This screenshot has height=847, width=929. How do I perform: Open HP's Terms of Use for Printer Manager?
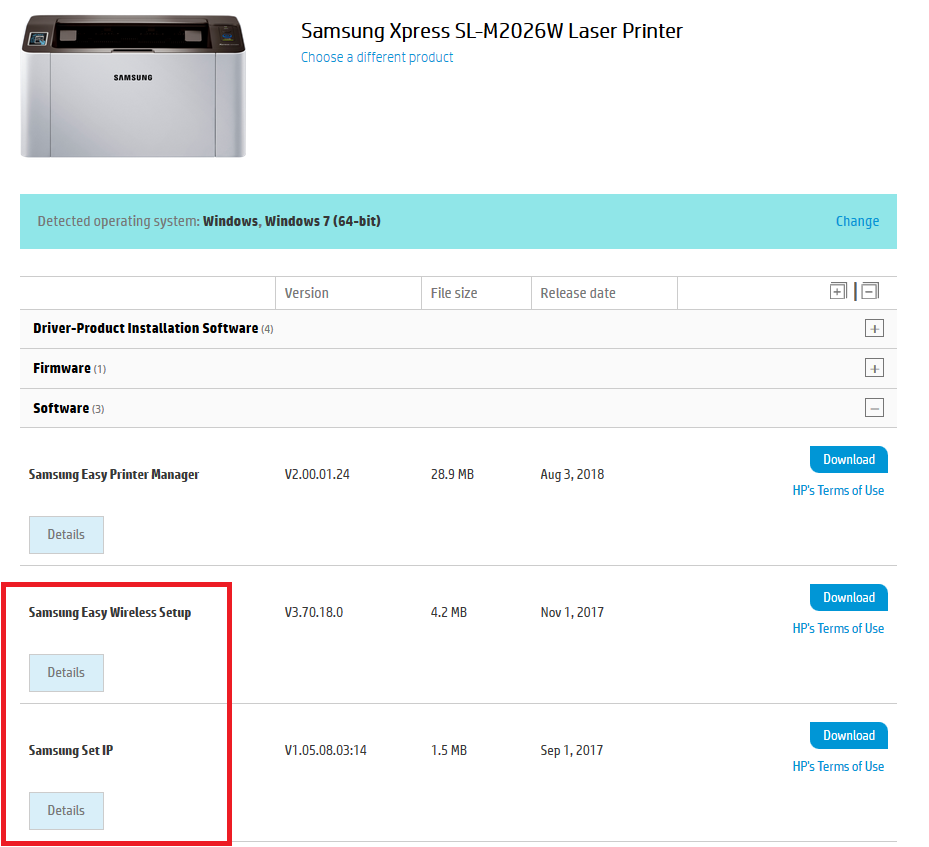(x=838, y=491)
